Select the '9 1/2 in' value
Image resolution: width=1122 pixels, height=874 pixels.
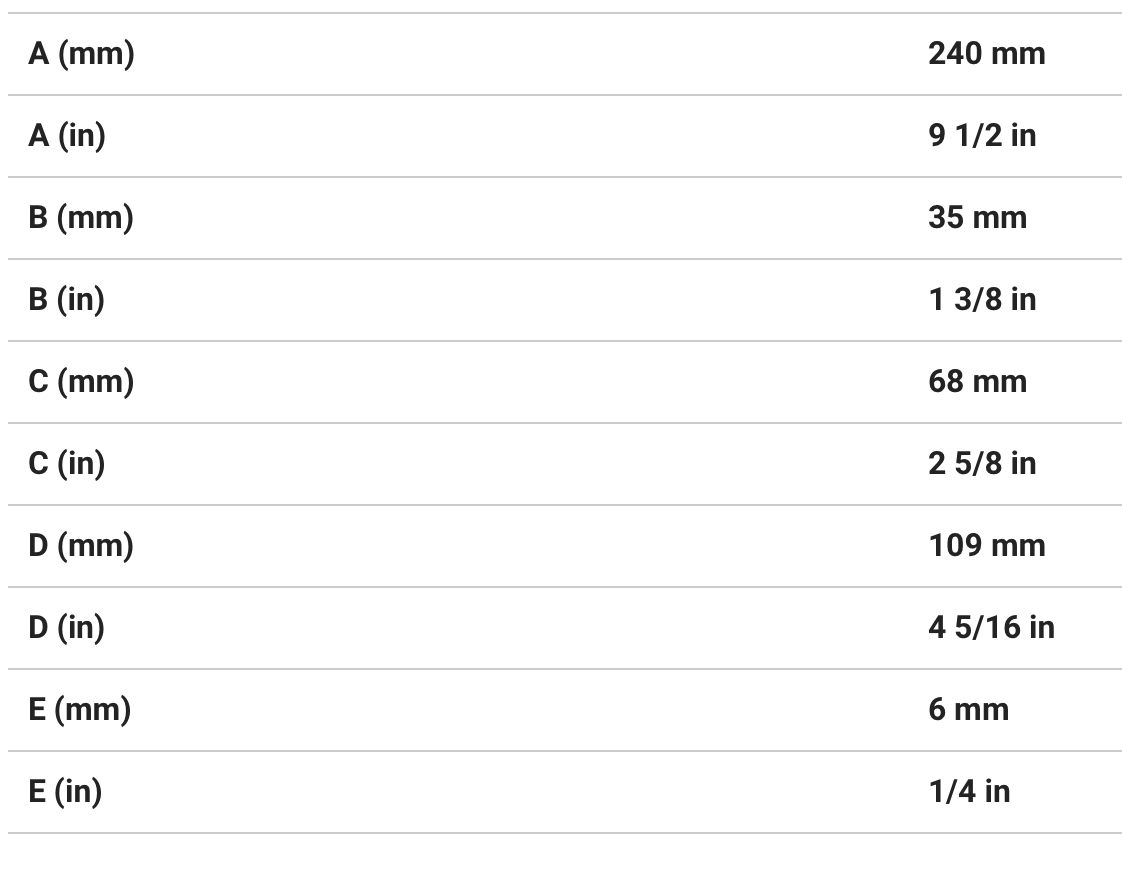(x=981, y=136)
